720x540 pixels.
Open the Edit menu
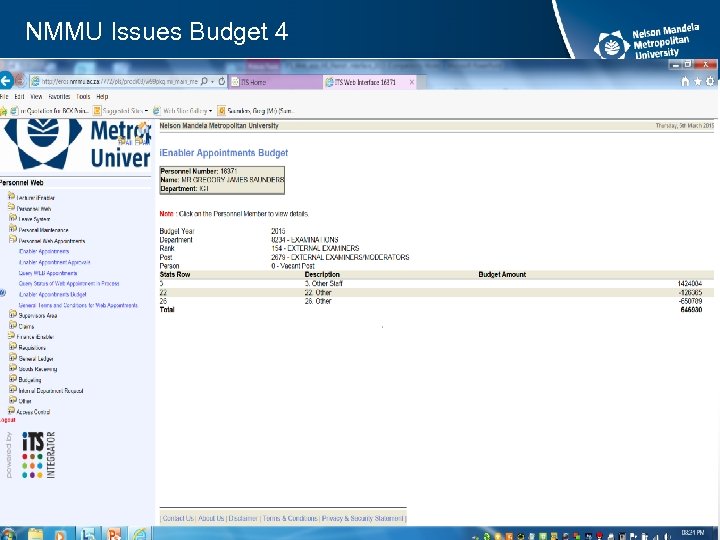19,96
